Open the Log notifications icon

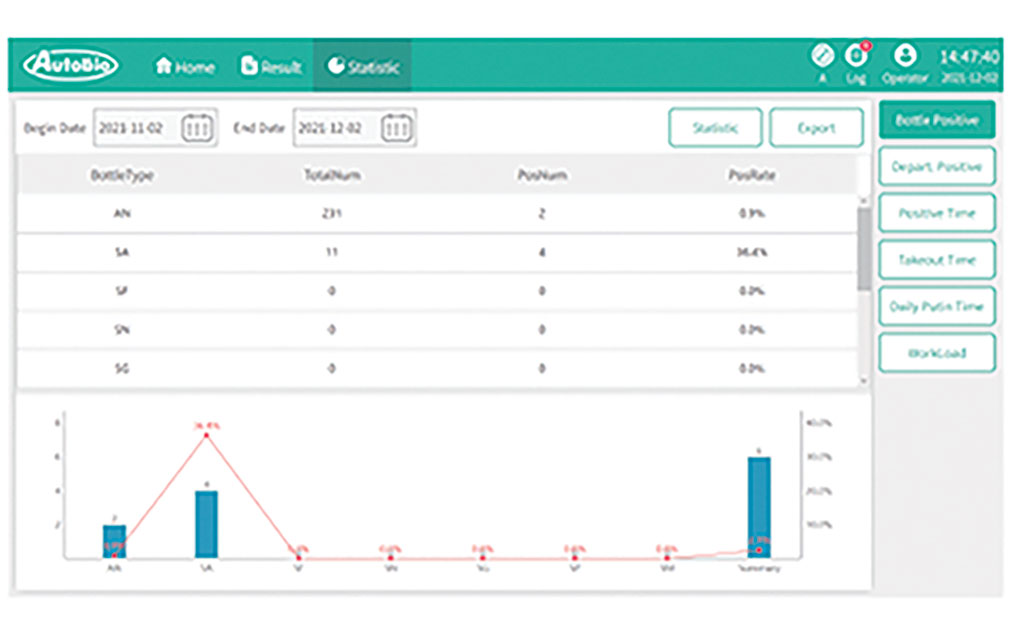click(856, 56)
